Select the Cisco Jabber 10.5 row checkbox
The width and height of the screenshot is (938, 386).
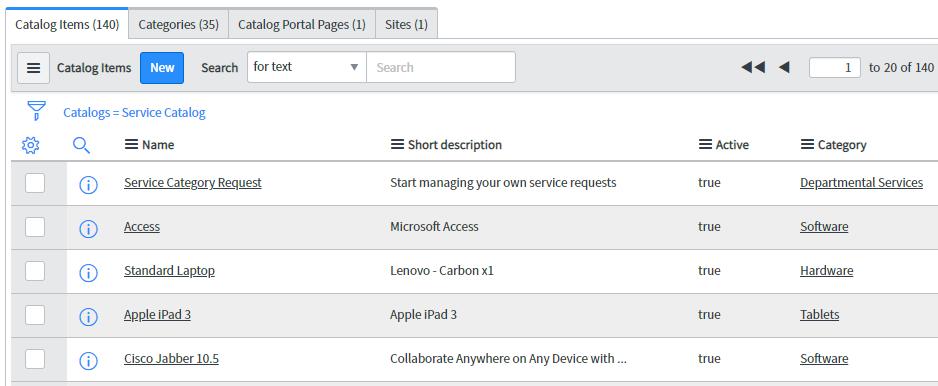[35, 358]
